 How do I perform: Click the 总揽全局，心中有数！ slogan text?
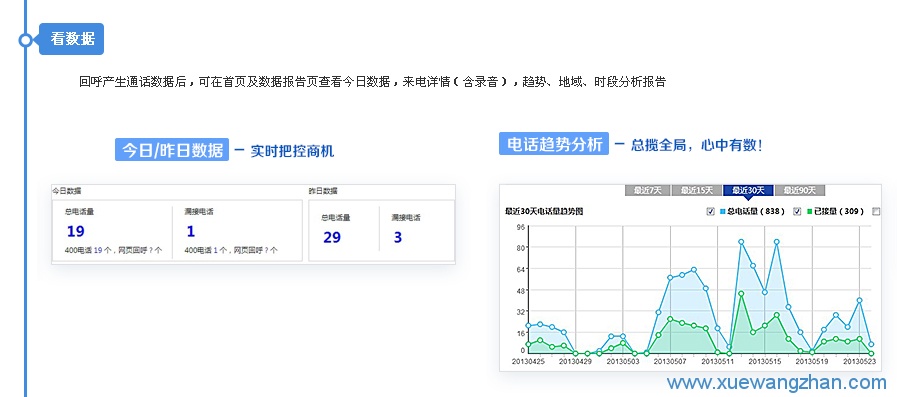[697, 145]
